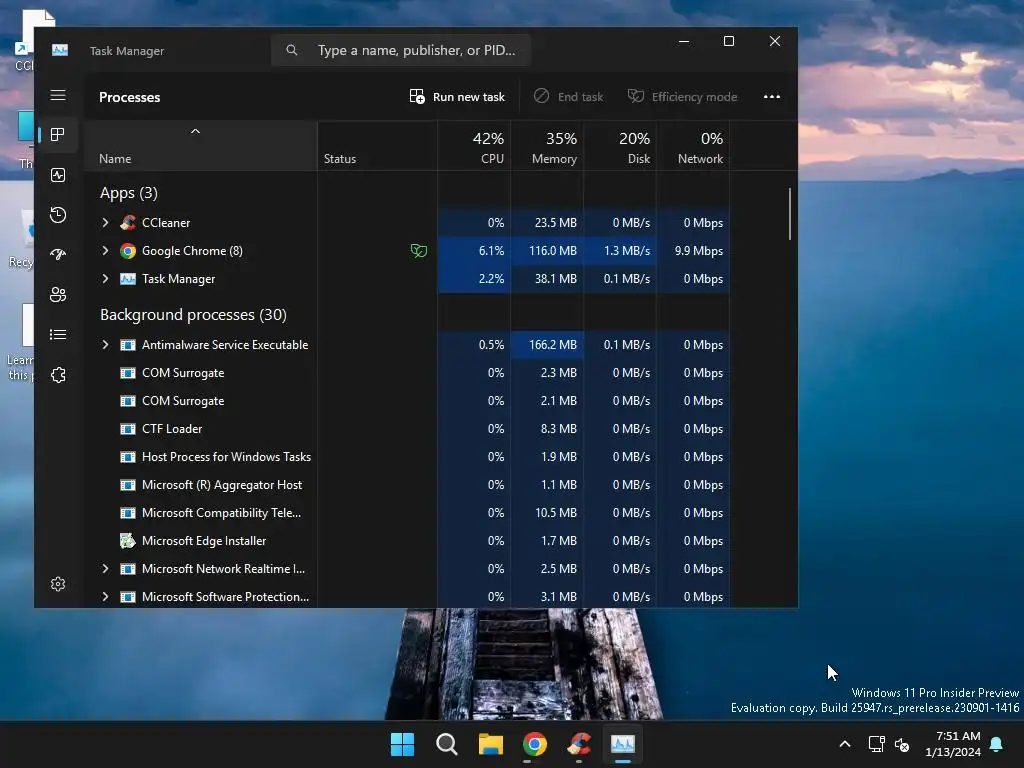Open CCleaner from taskbar
This screenshot has height=768, width=1024.
579,744
